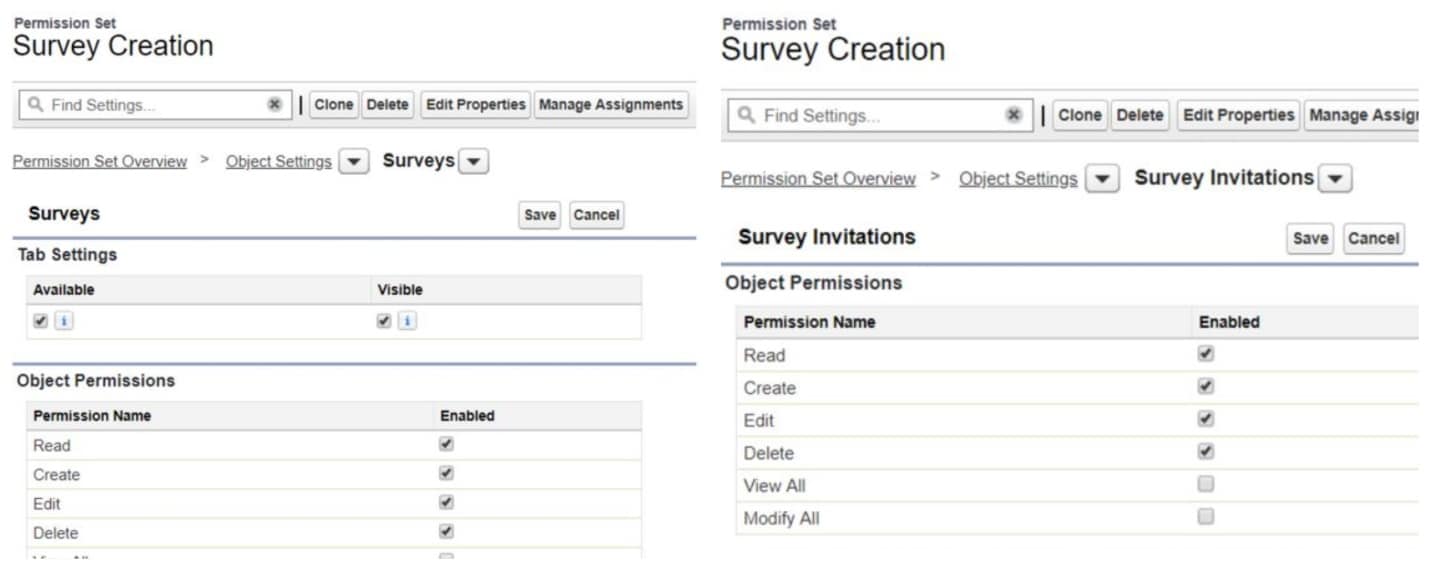Image resolution: width=1430 pixels, height=570 pixels.
Task: Cancel the Survey Invitations changes
Action: (1373, 238)
